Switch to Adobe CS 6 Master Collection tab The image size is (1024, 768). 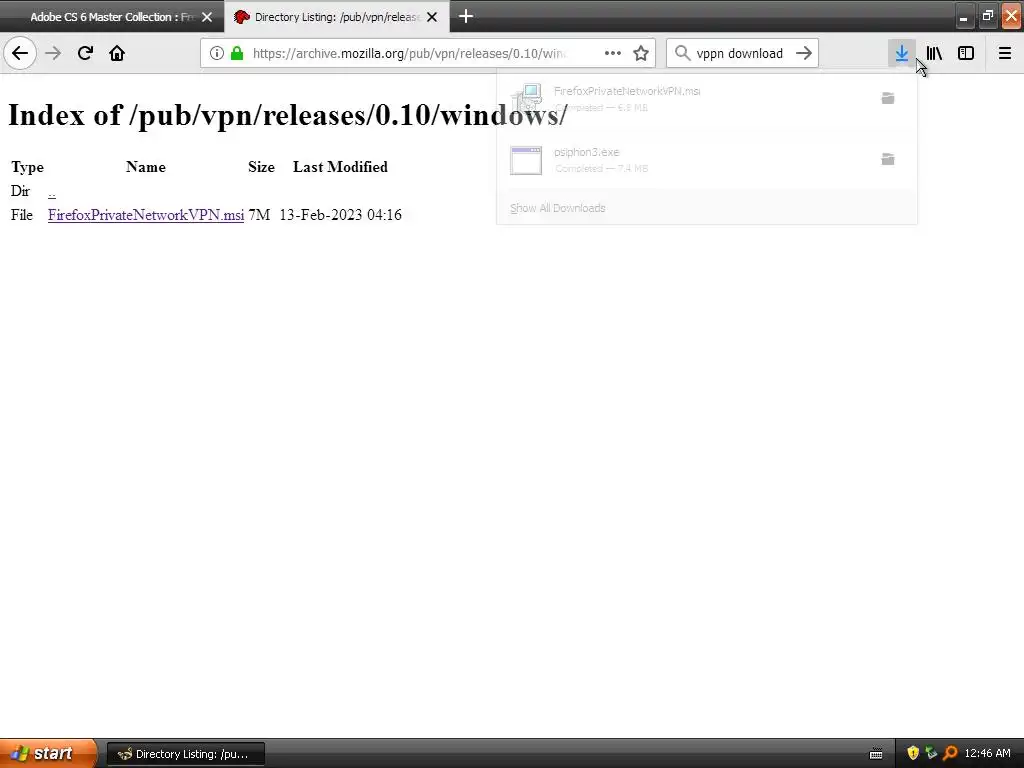(x=111, y=17)
